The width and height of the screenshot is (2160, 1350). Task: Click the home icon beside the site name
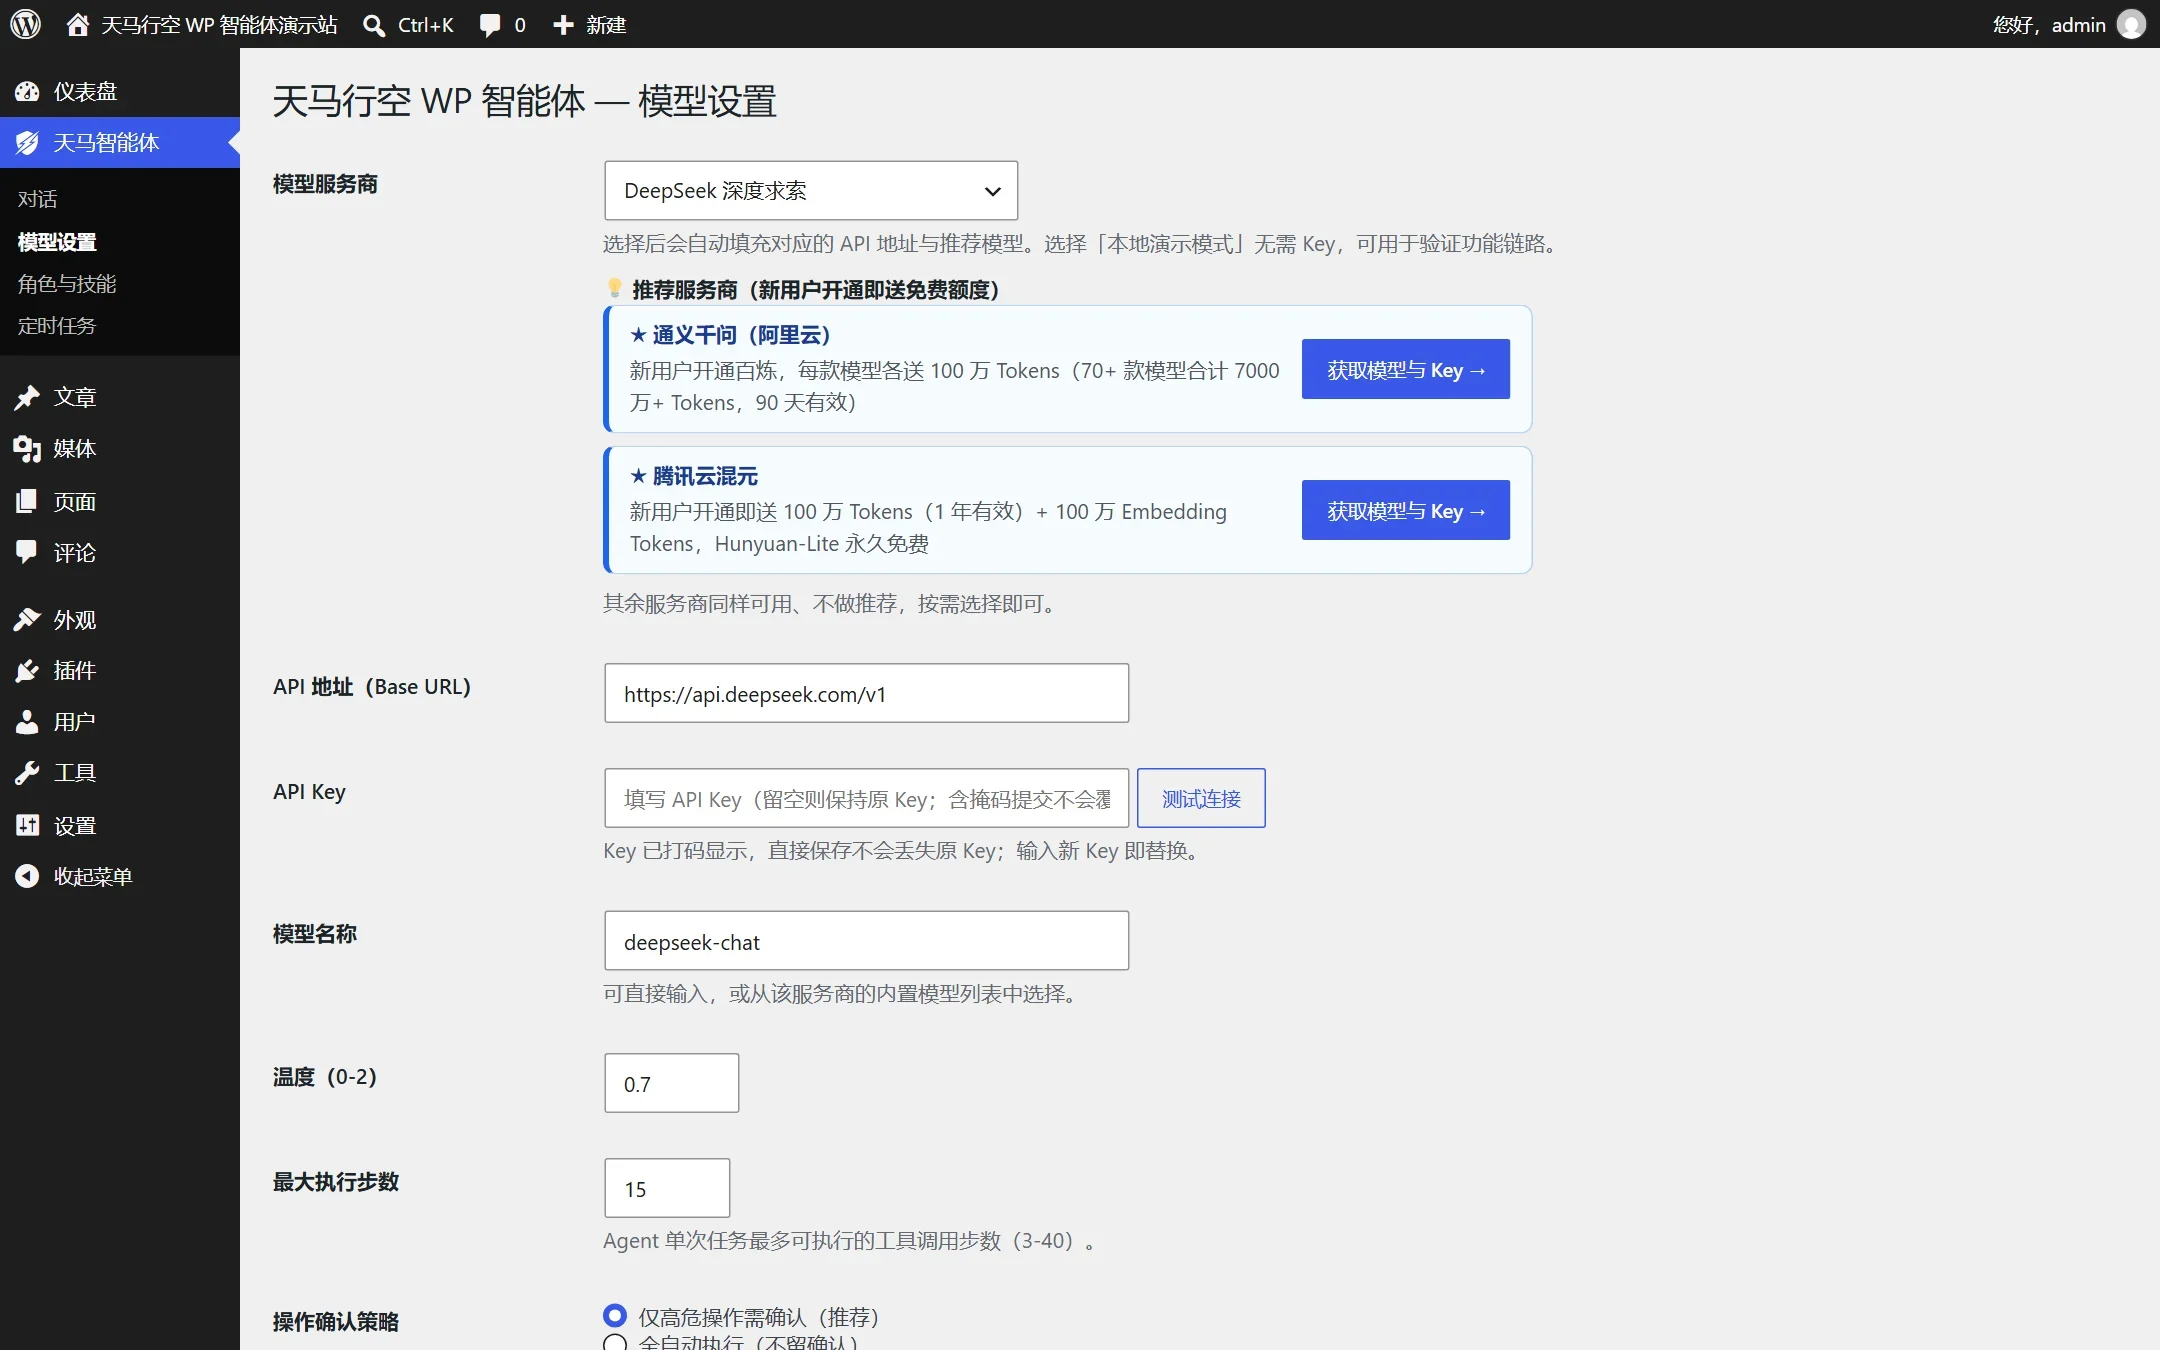point(77,24)
